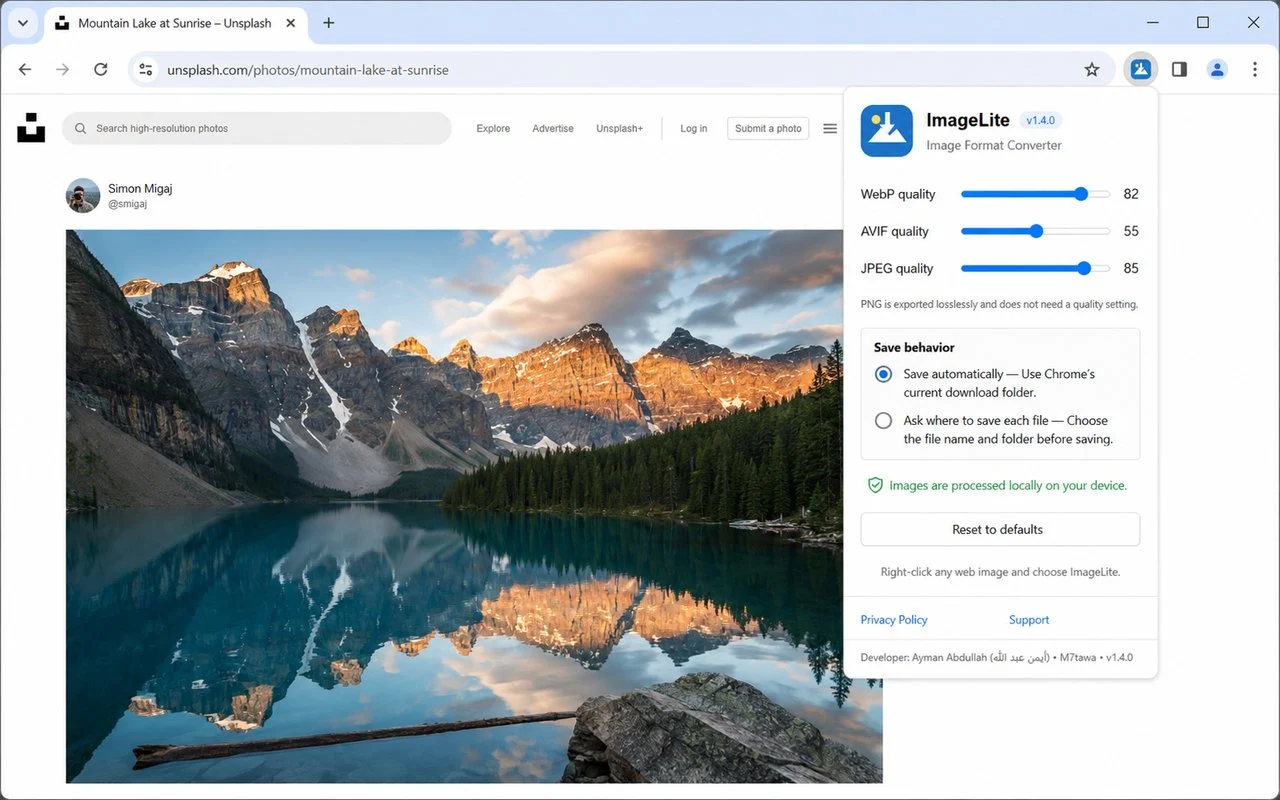
Task: Click the v1.4.0 version badge
Action: tap(1040, 120)
